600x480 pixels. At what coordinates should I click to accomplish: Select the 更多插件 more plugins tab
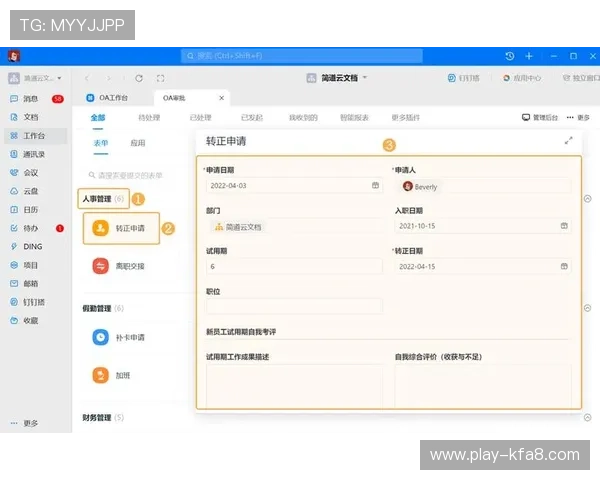point(406,118)
